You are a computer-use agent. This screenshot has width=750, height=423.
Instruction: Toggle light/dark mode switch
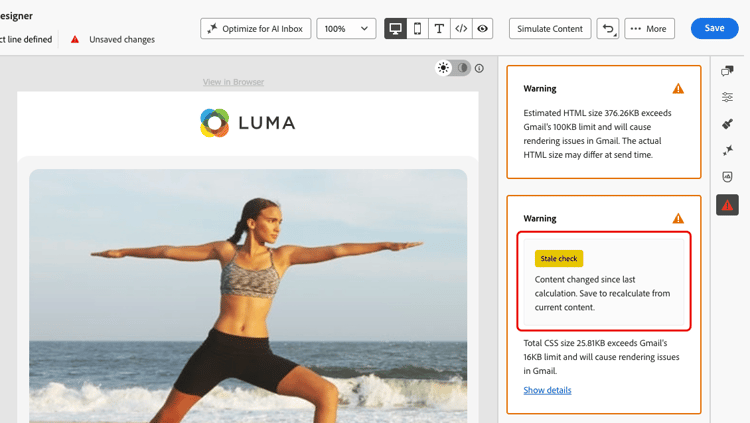[x=453, y=68]
